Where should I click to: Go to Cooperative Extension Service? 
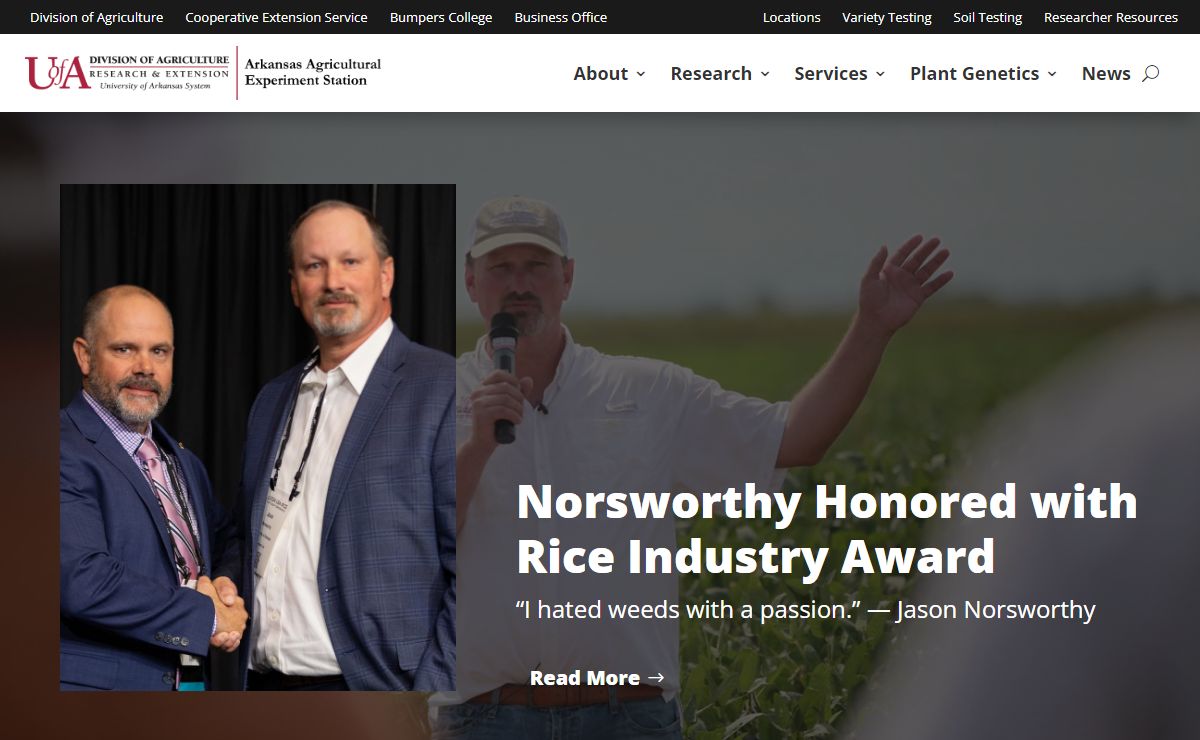coord(276,17)
